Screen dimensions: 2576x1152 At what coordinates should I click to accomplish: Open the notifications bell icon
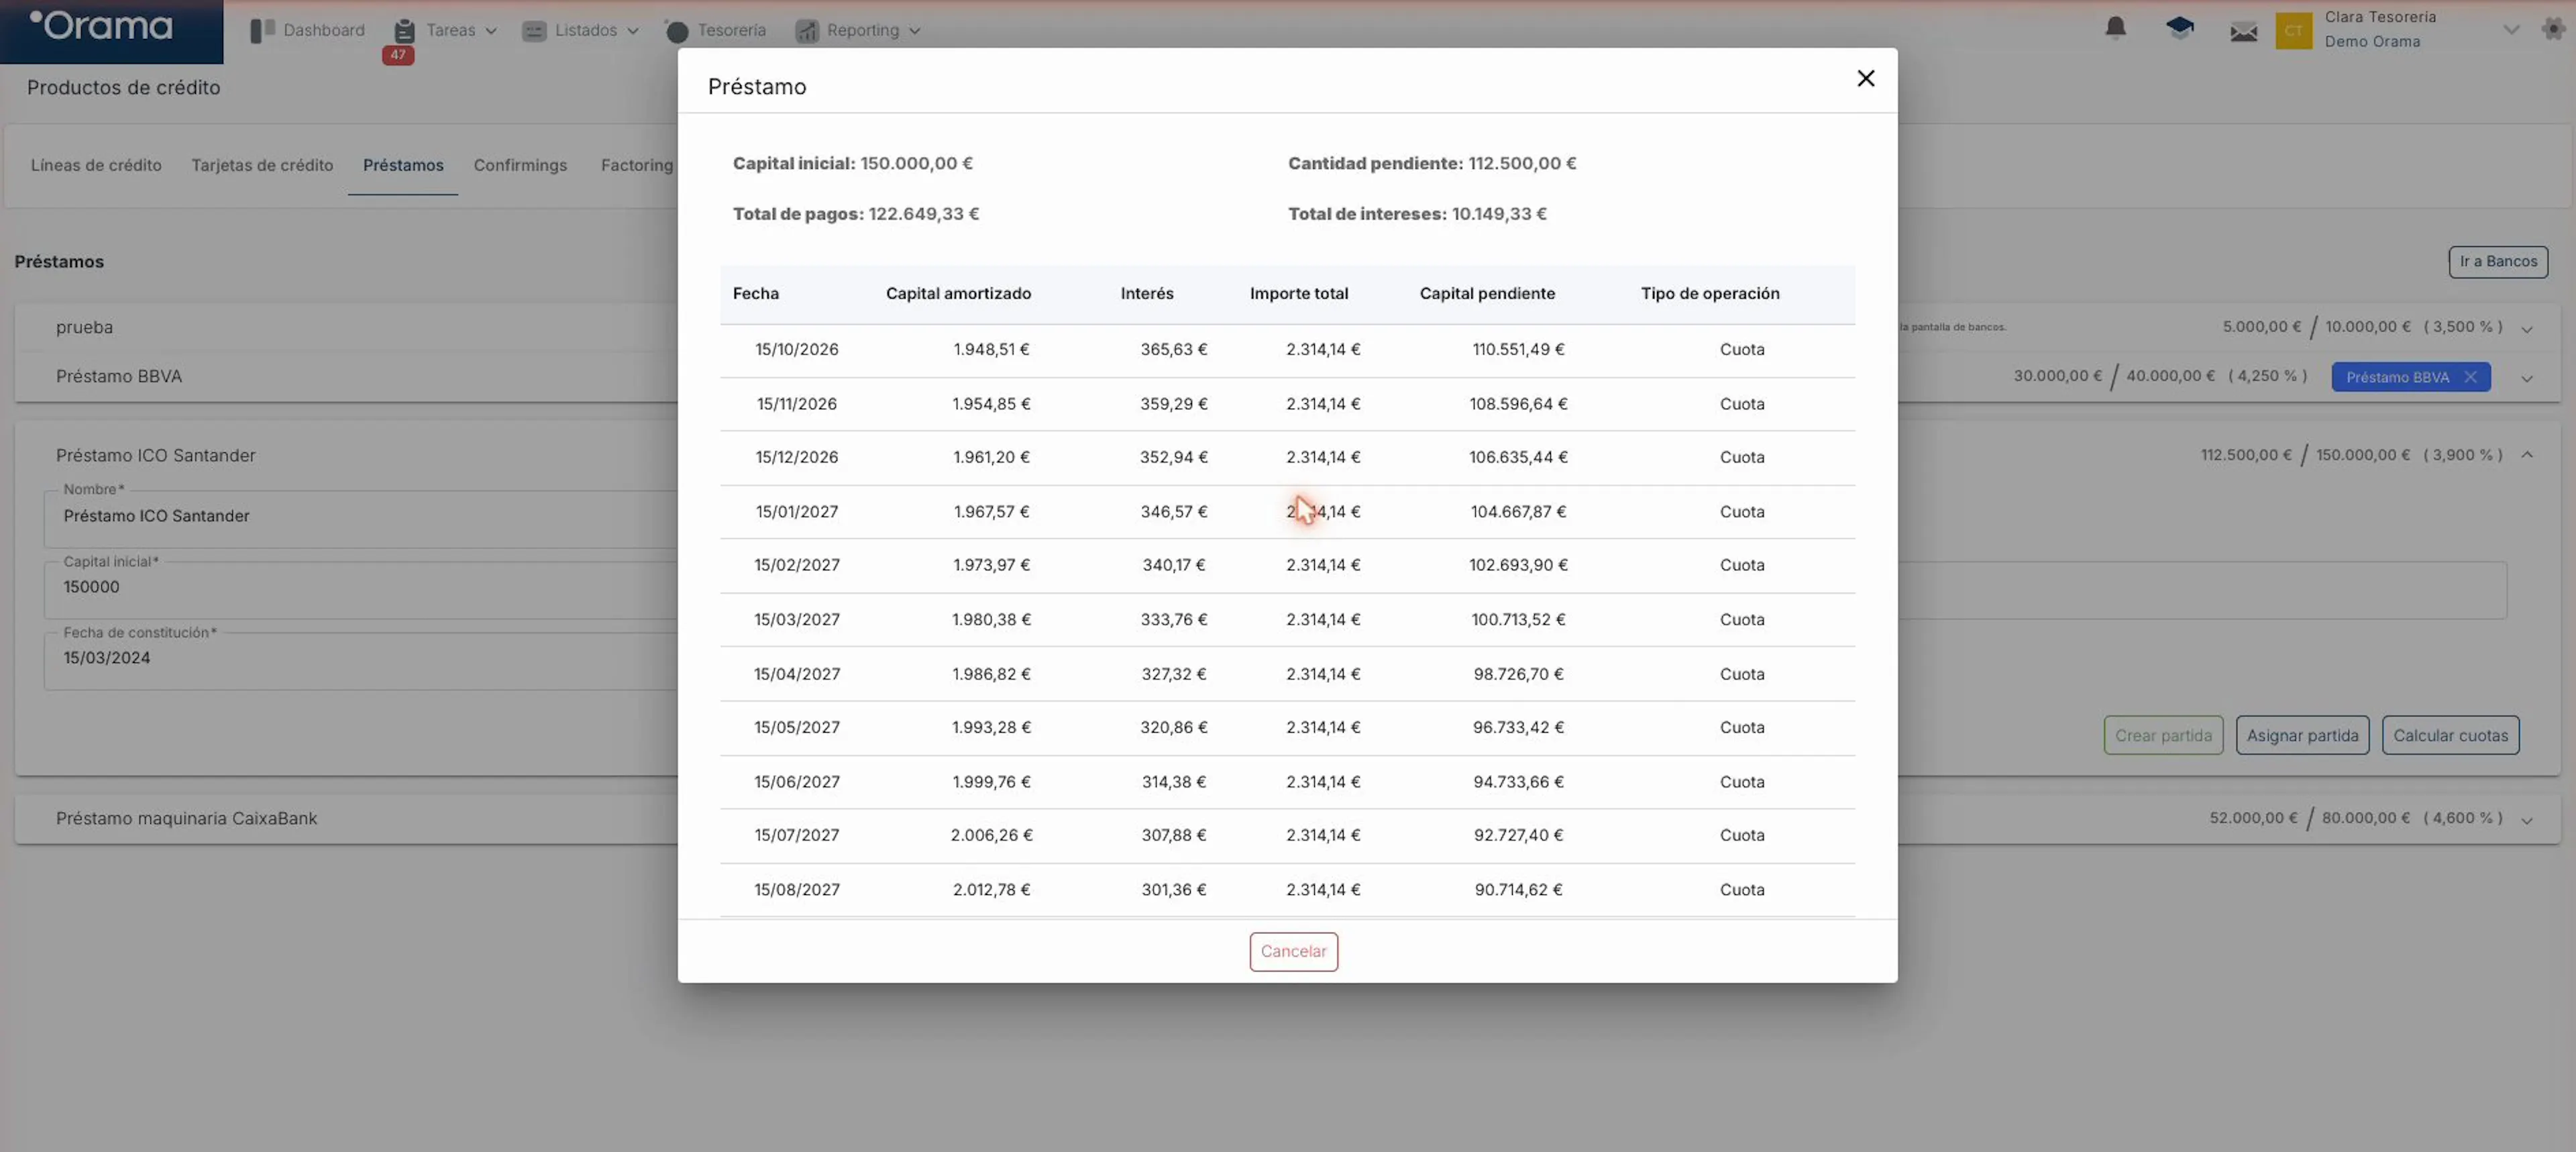pos(2115,28)
